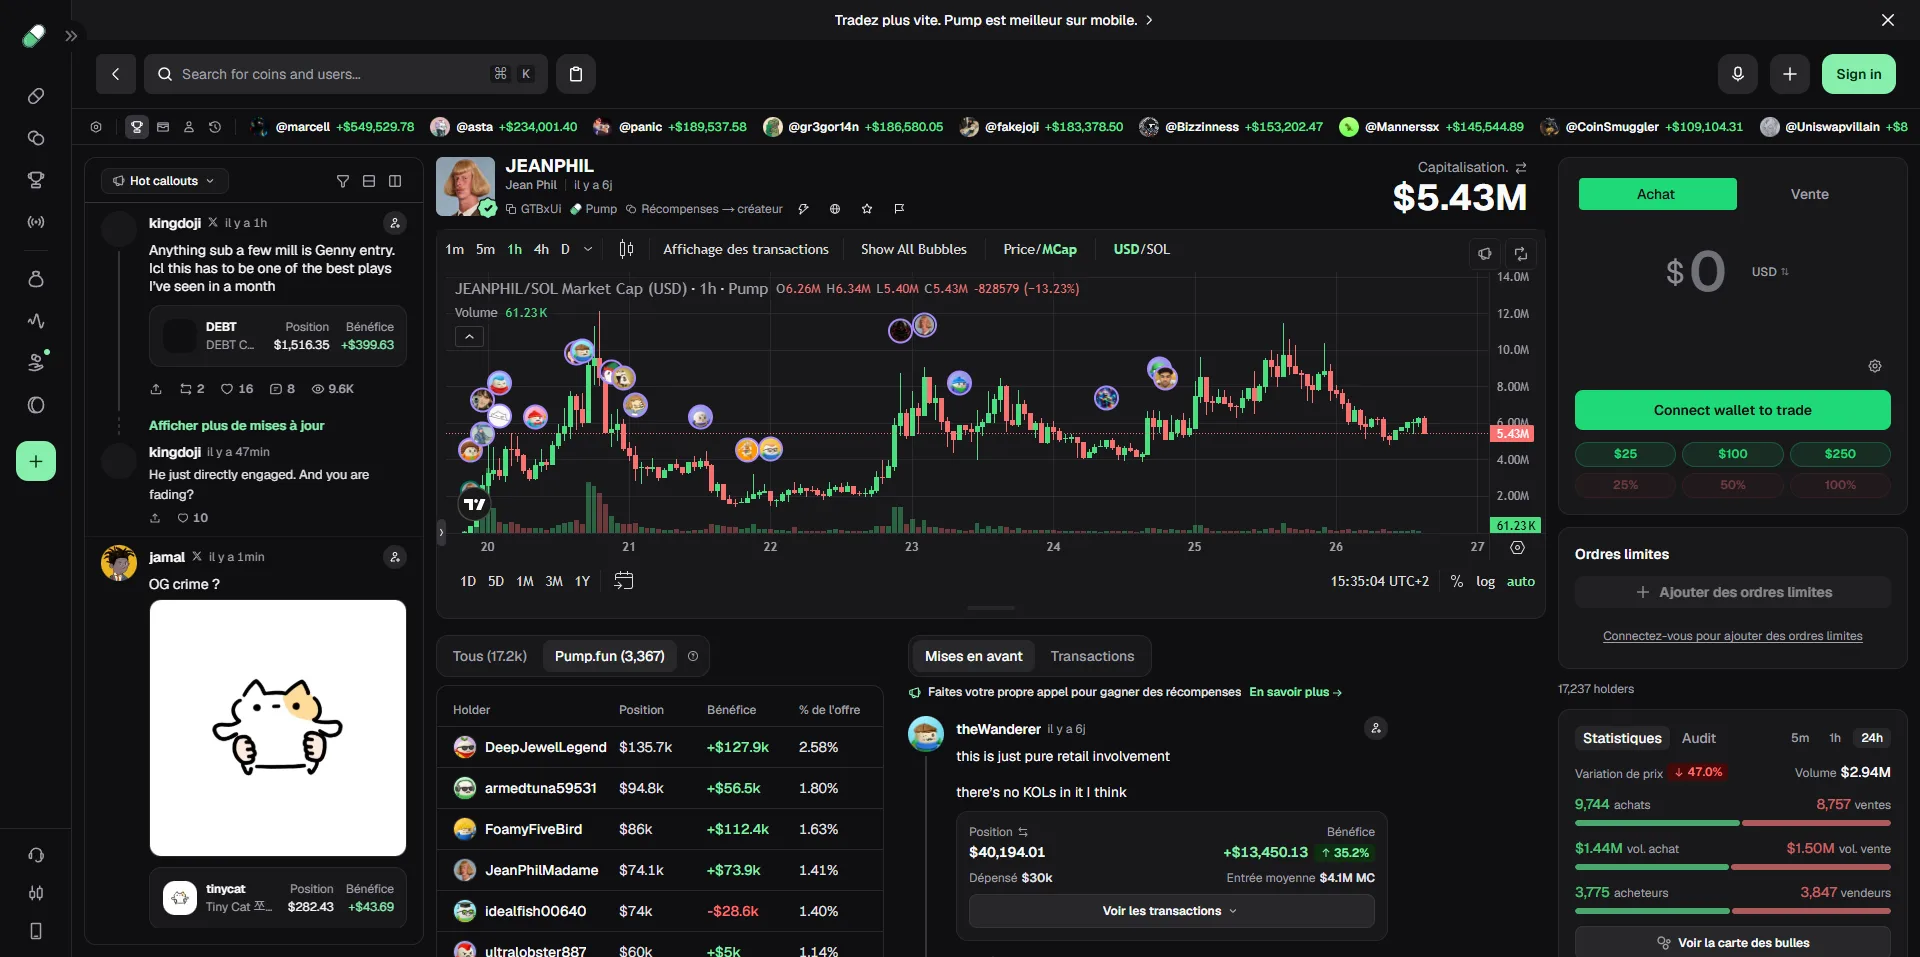The width and height of the screenshot is (1920, 957).
Task: Open the mobile phone icon in sidebar
Action: coord(36,931)
